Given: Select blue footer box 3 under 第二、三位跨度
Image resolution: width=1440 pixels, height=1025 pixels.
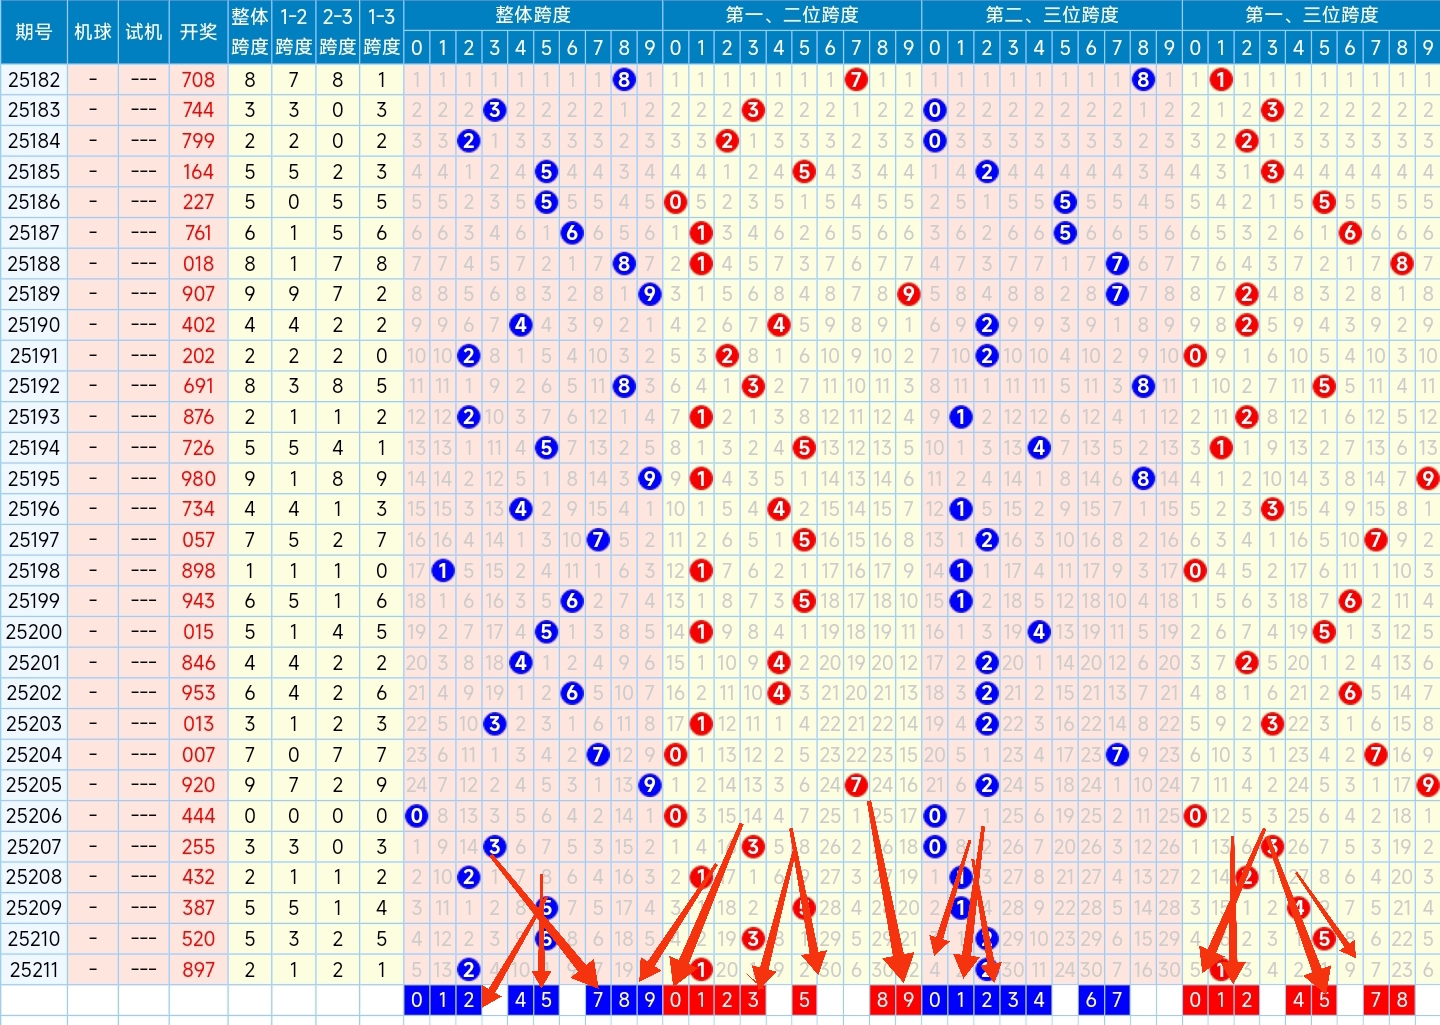Looking at the screenshot, I should pos(1013,999).
